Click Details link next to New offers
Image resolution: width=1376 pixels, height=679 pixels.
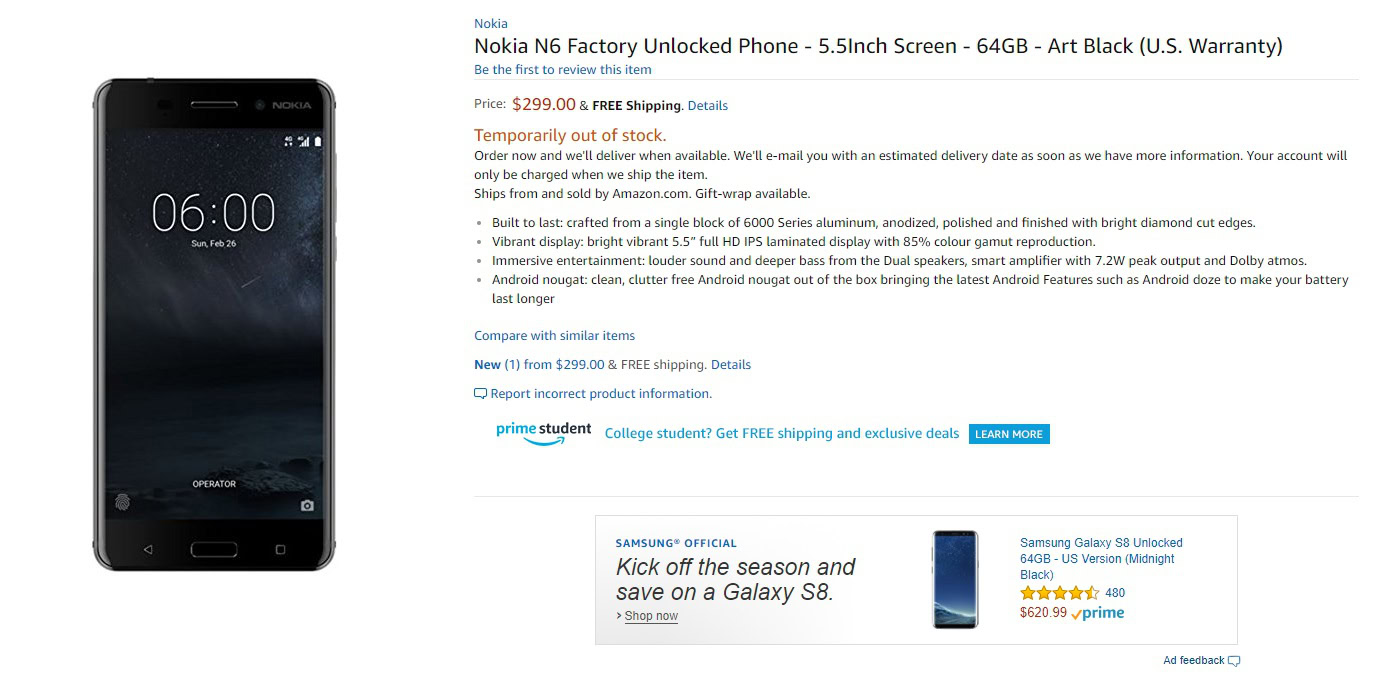click(x=730, y=364)
